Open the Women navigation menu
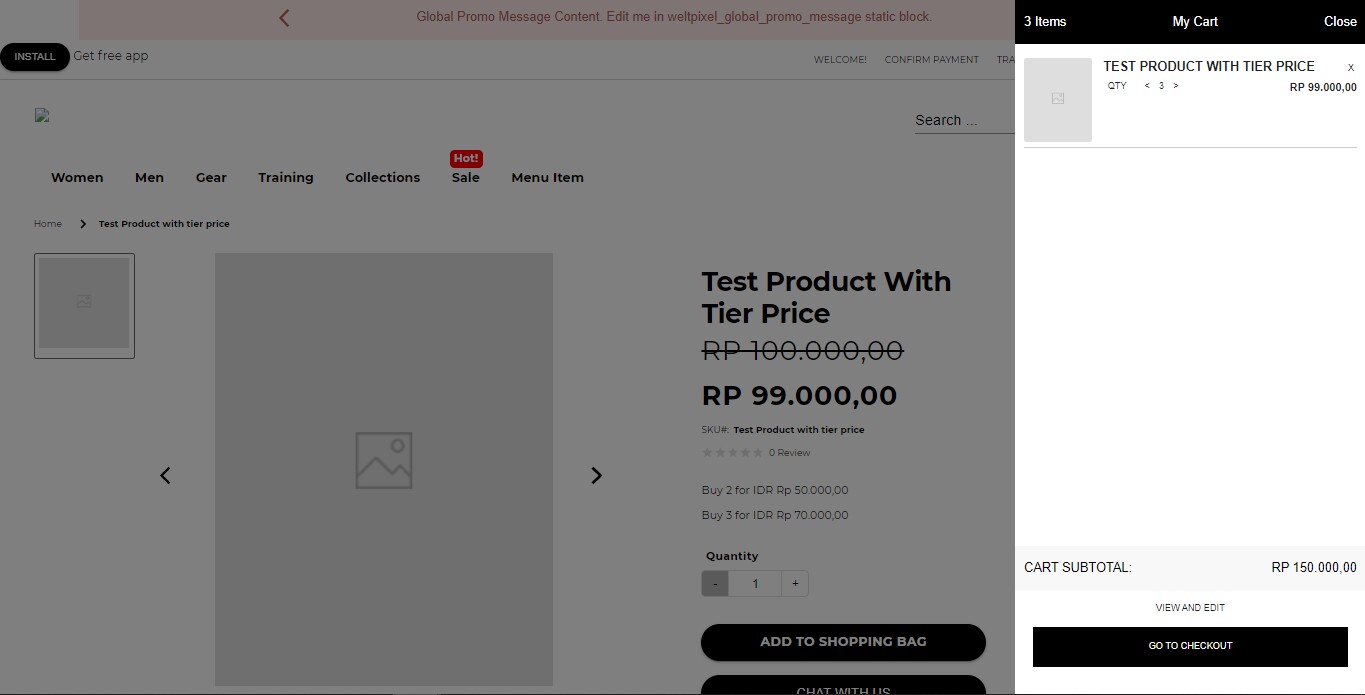The width and height of the screenshot is (1365, 695). pos(76,177)
